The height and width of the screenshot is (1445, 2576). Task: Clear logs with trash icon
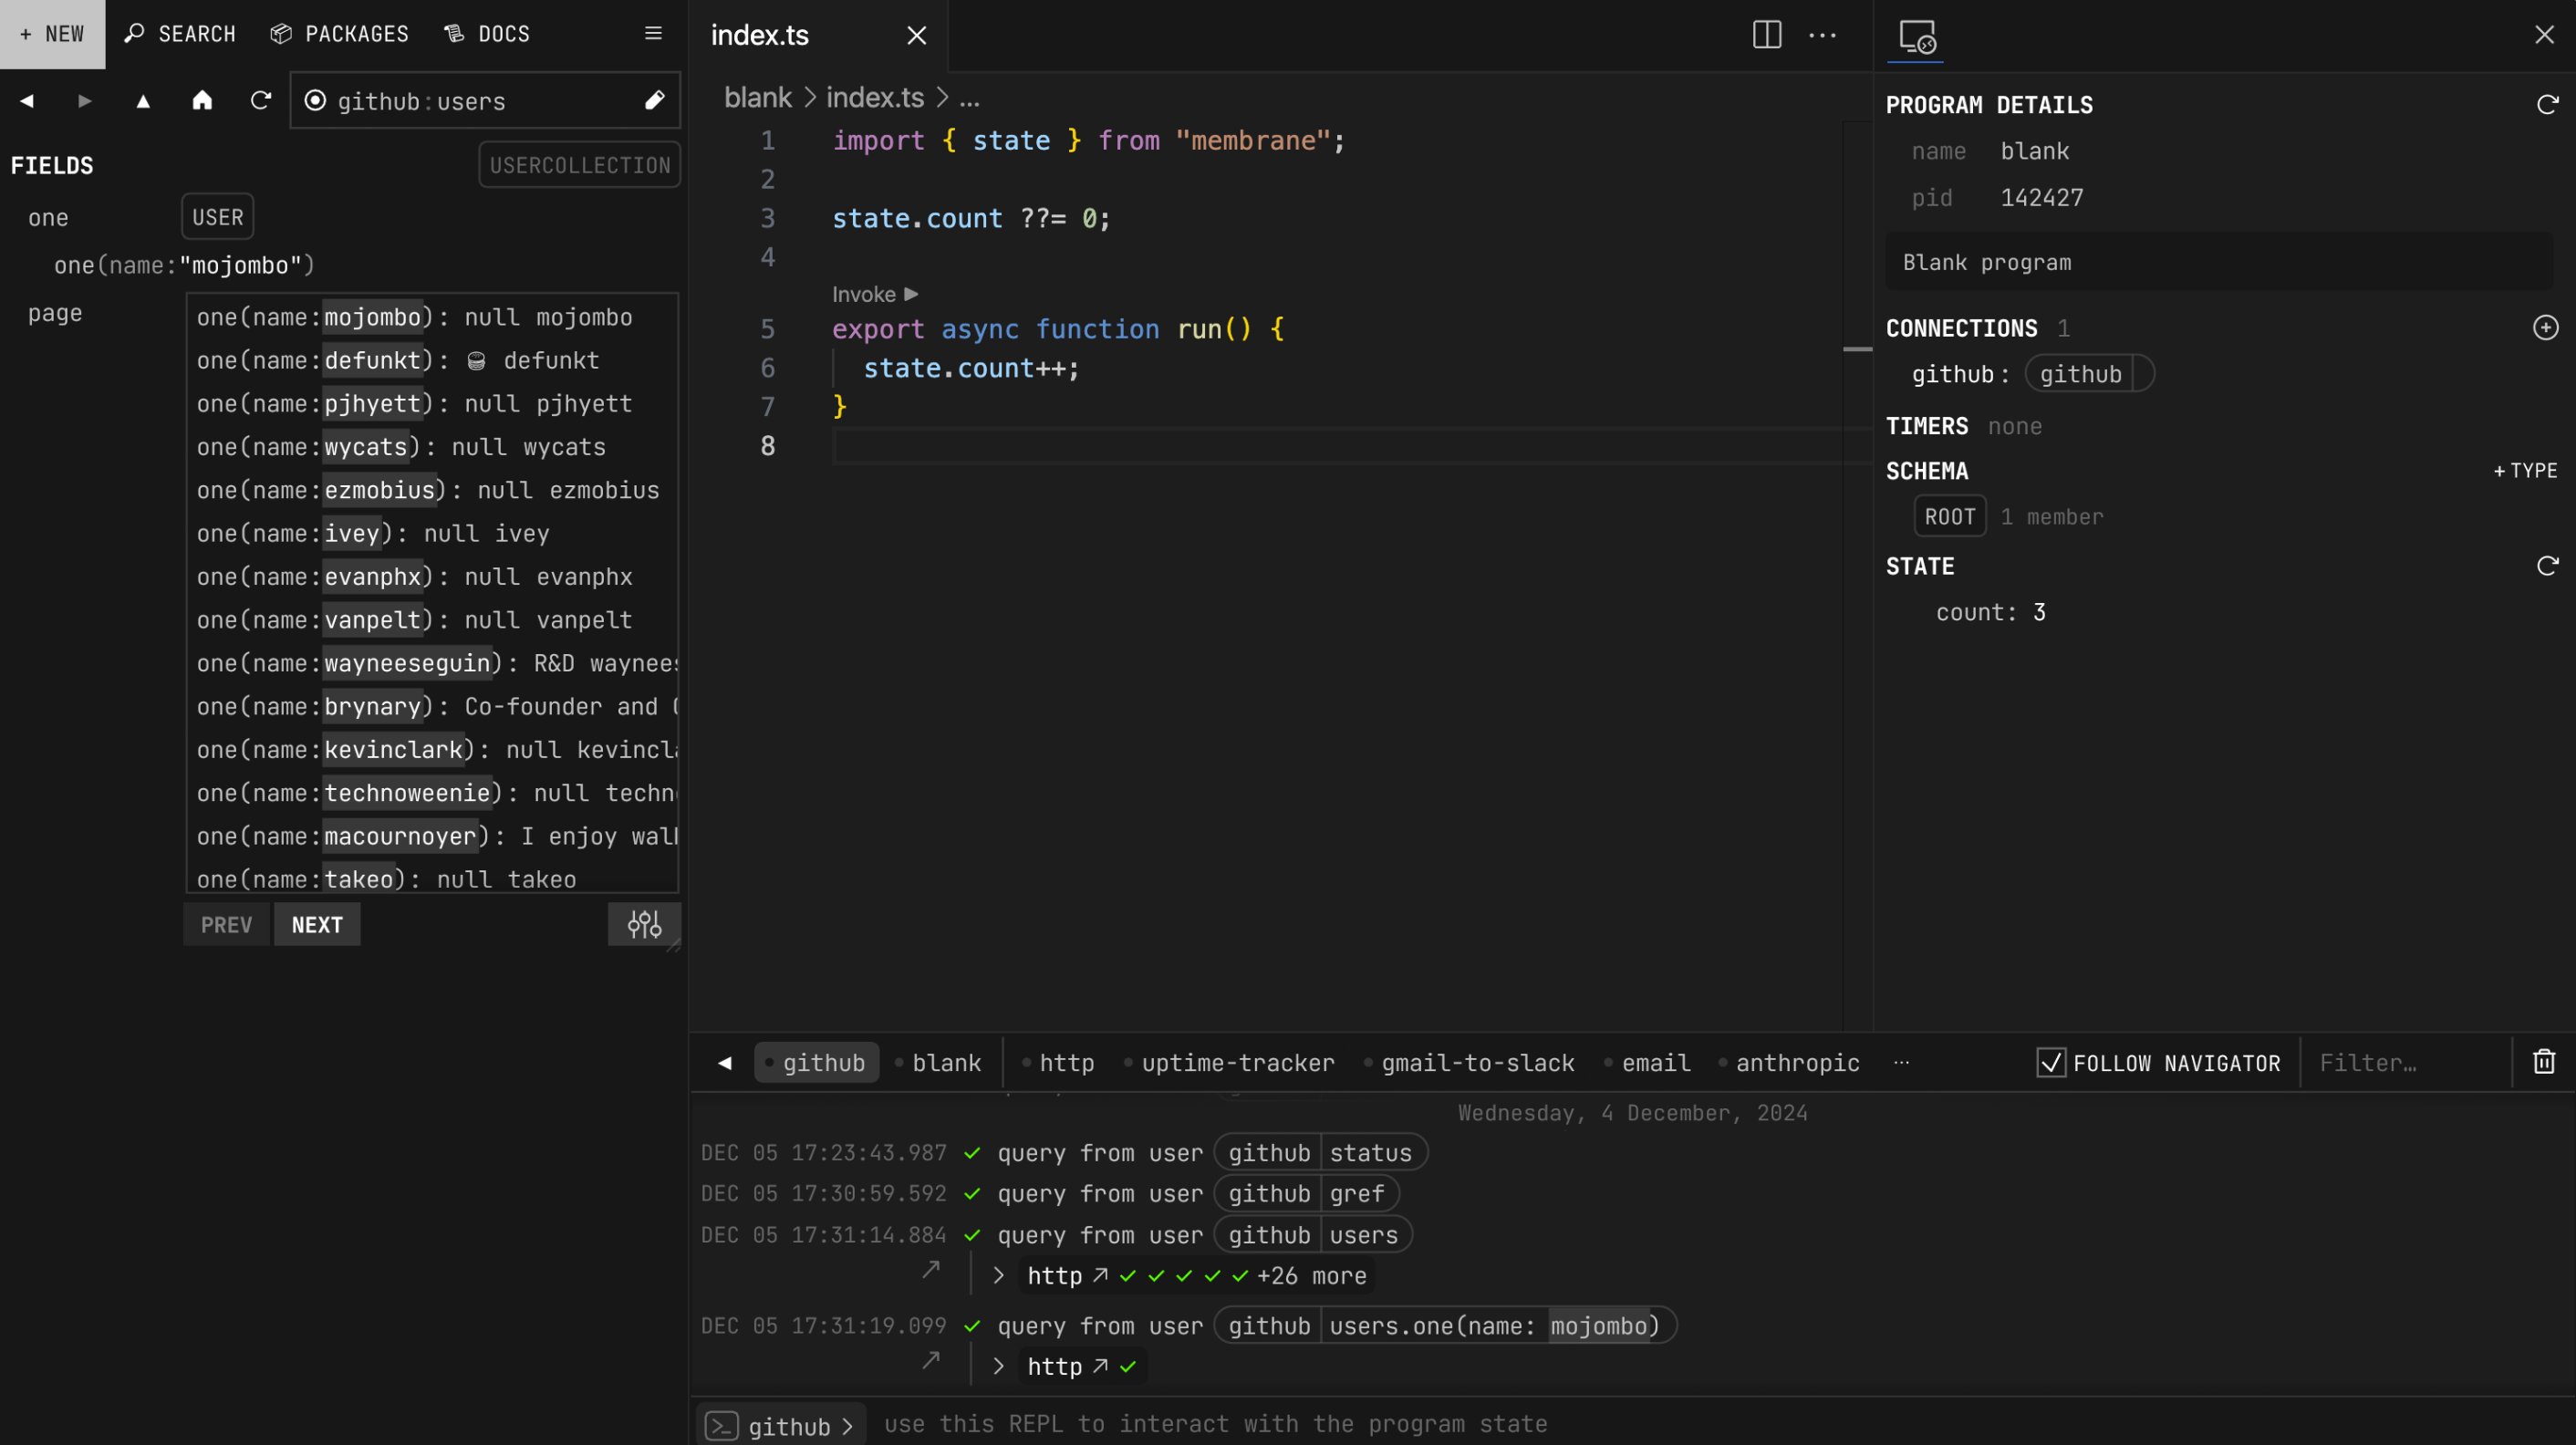[2544, 1062]
